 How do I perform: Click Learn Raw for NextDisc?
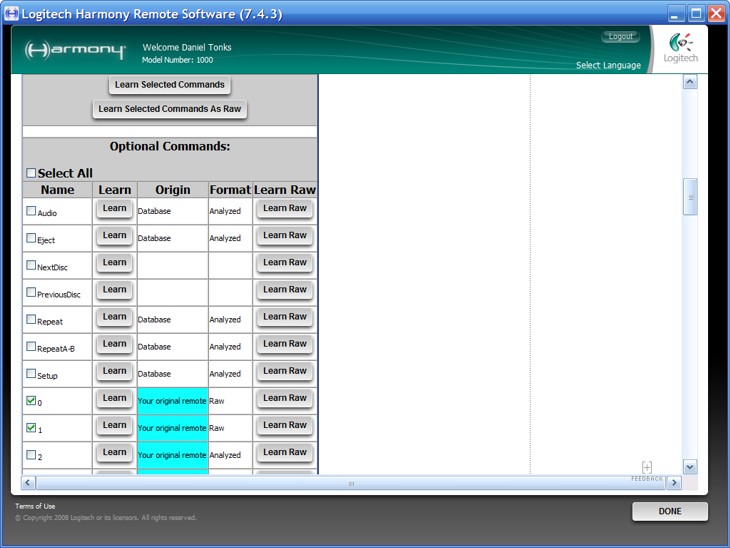click(x=285, y=263)
